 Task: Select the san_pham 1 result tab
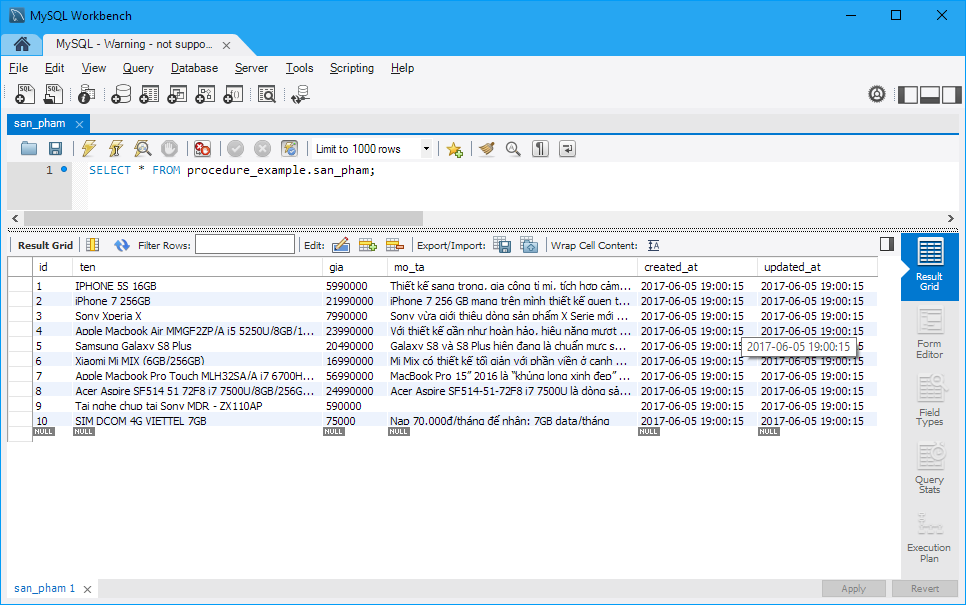(x=44, y=588)
